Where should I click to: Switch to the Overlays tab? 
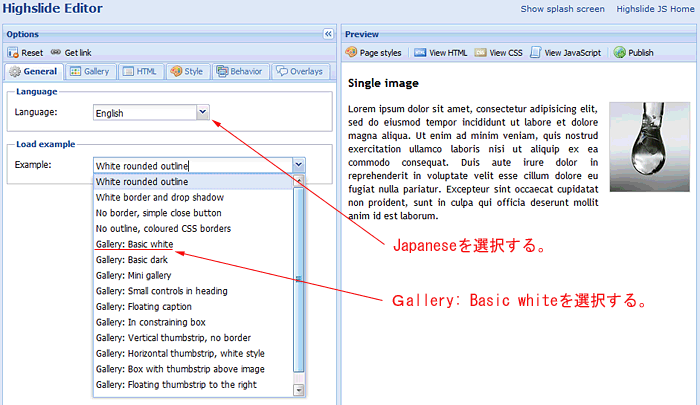(300, 71)
